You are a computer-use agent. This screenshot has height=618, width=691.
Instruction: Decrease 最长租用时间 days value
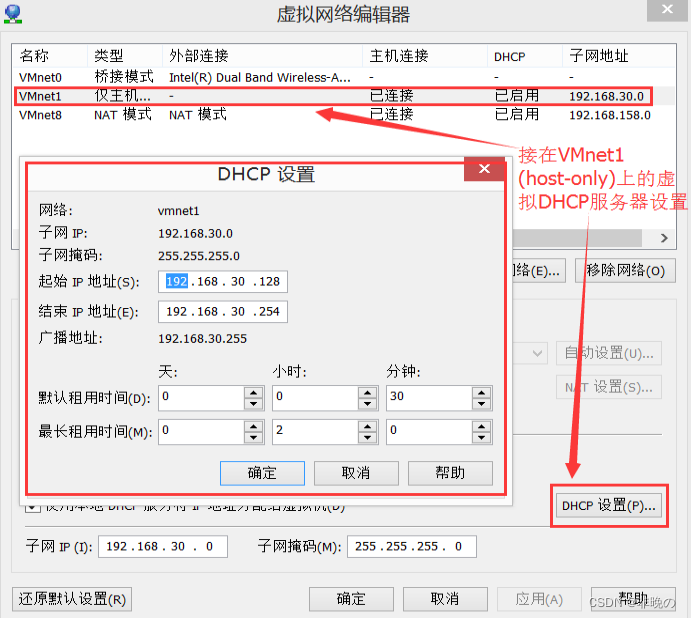(x=254, y=438)
